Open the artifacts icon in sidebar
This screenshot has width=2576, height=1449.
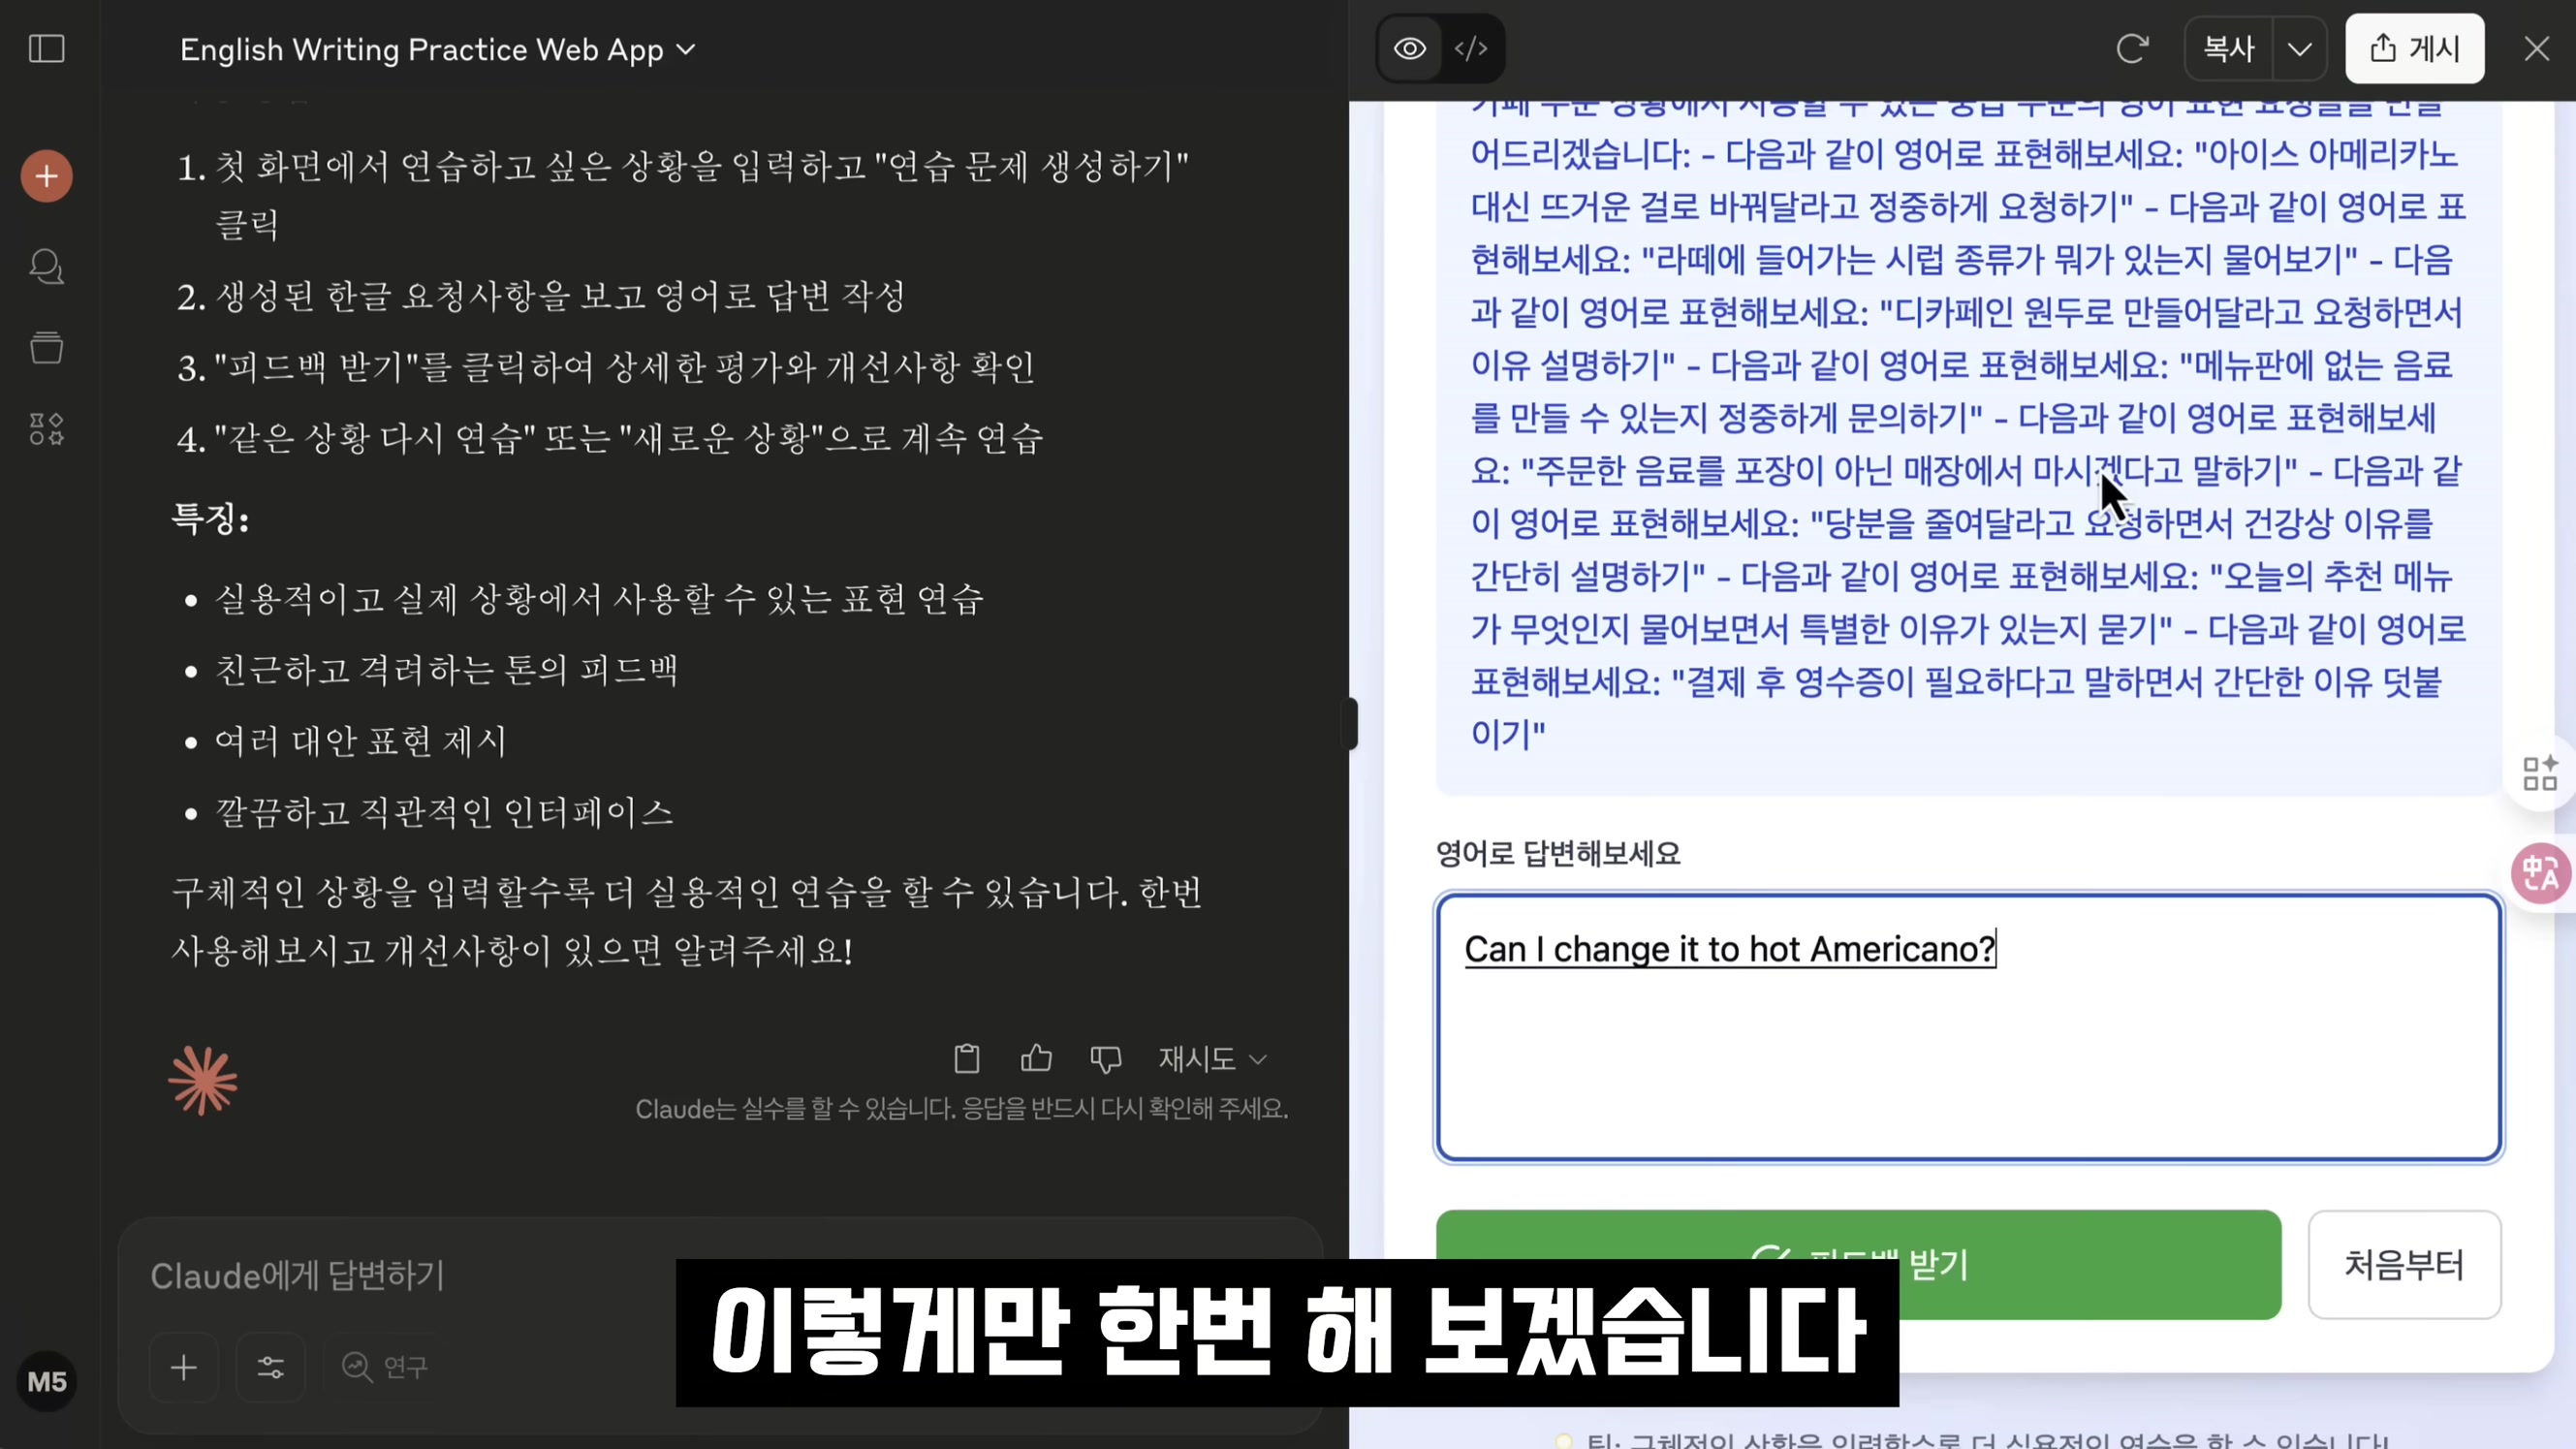47,429
